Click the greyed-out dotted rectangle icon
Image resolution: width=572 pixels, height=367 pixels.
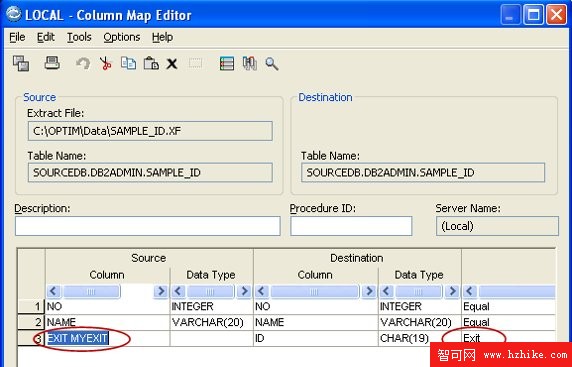point(196,63)
